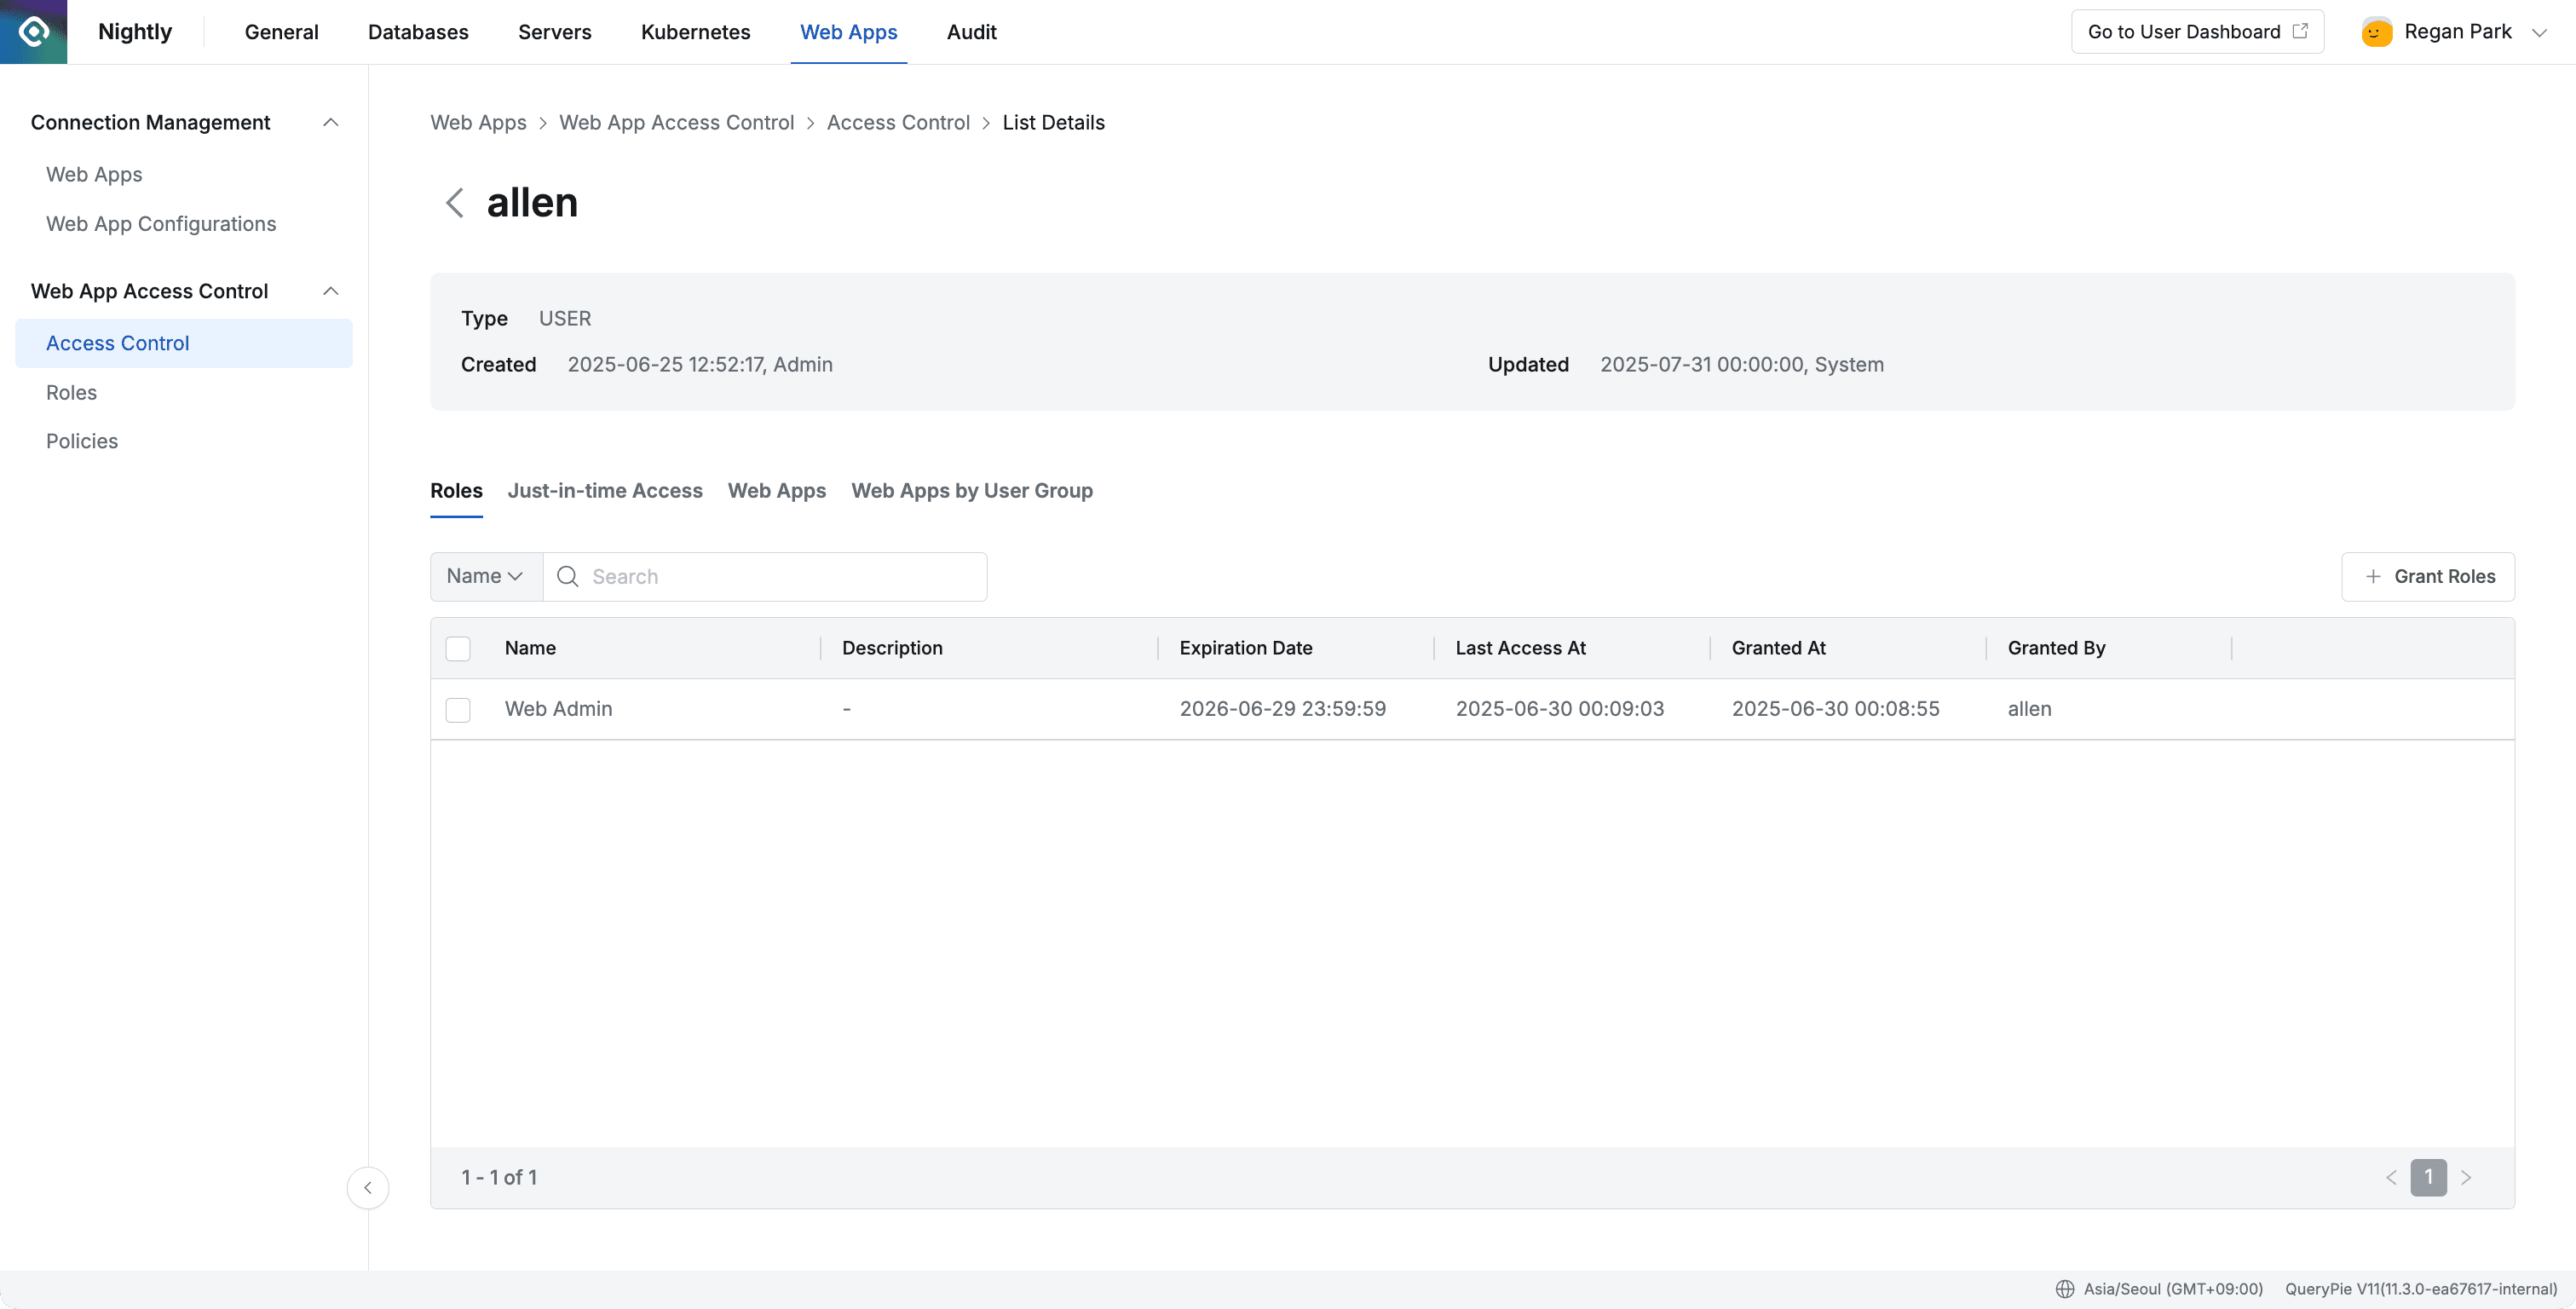This screenshot has width=2576, height=1309.
Task: Switch to the Just-in-time Access tab
Action: (605, 491)
